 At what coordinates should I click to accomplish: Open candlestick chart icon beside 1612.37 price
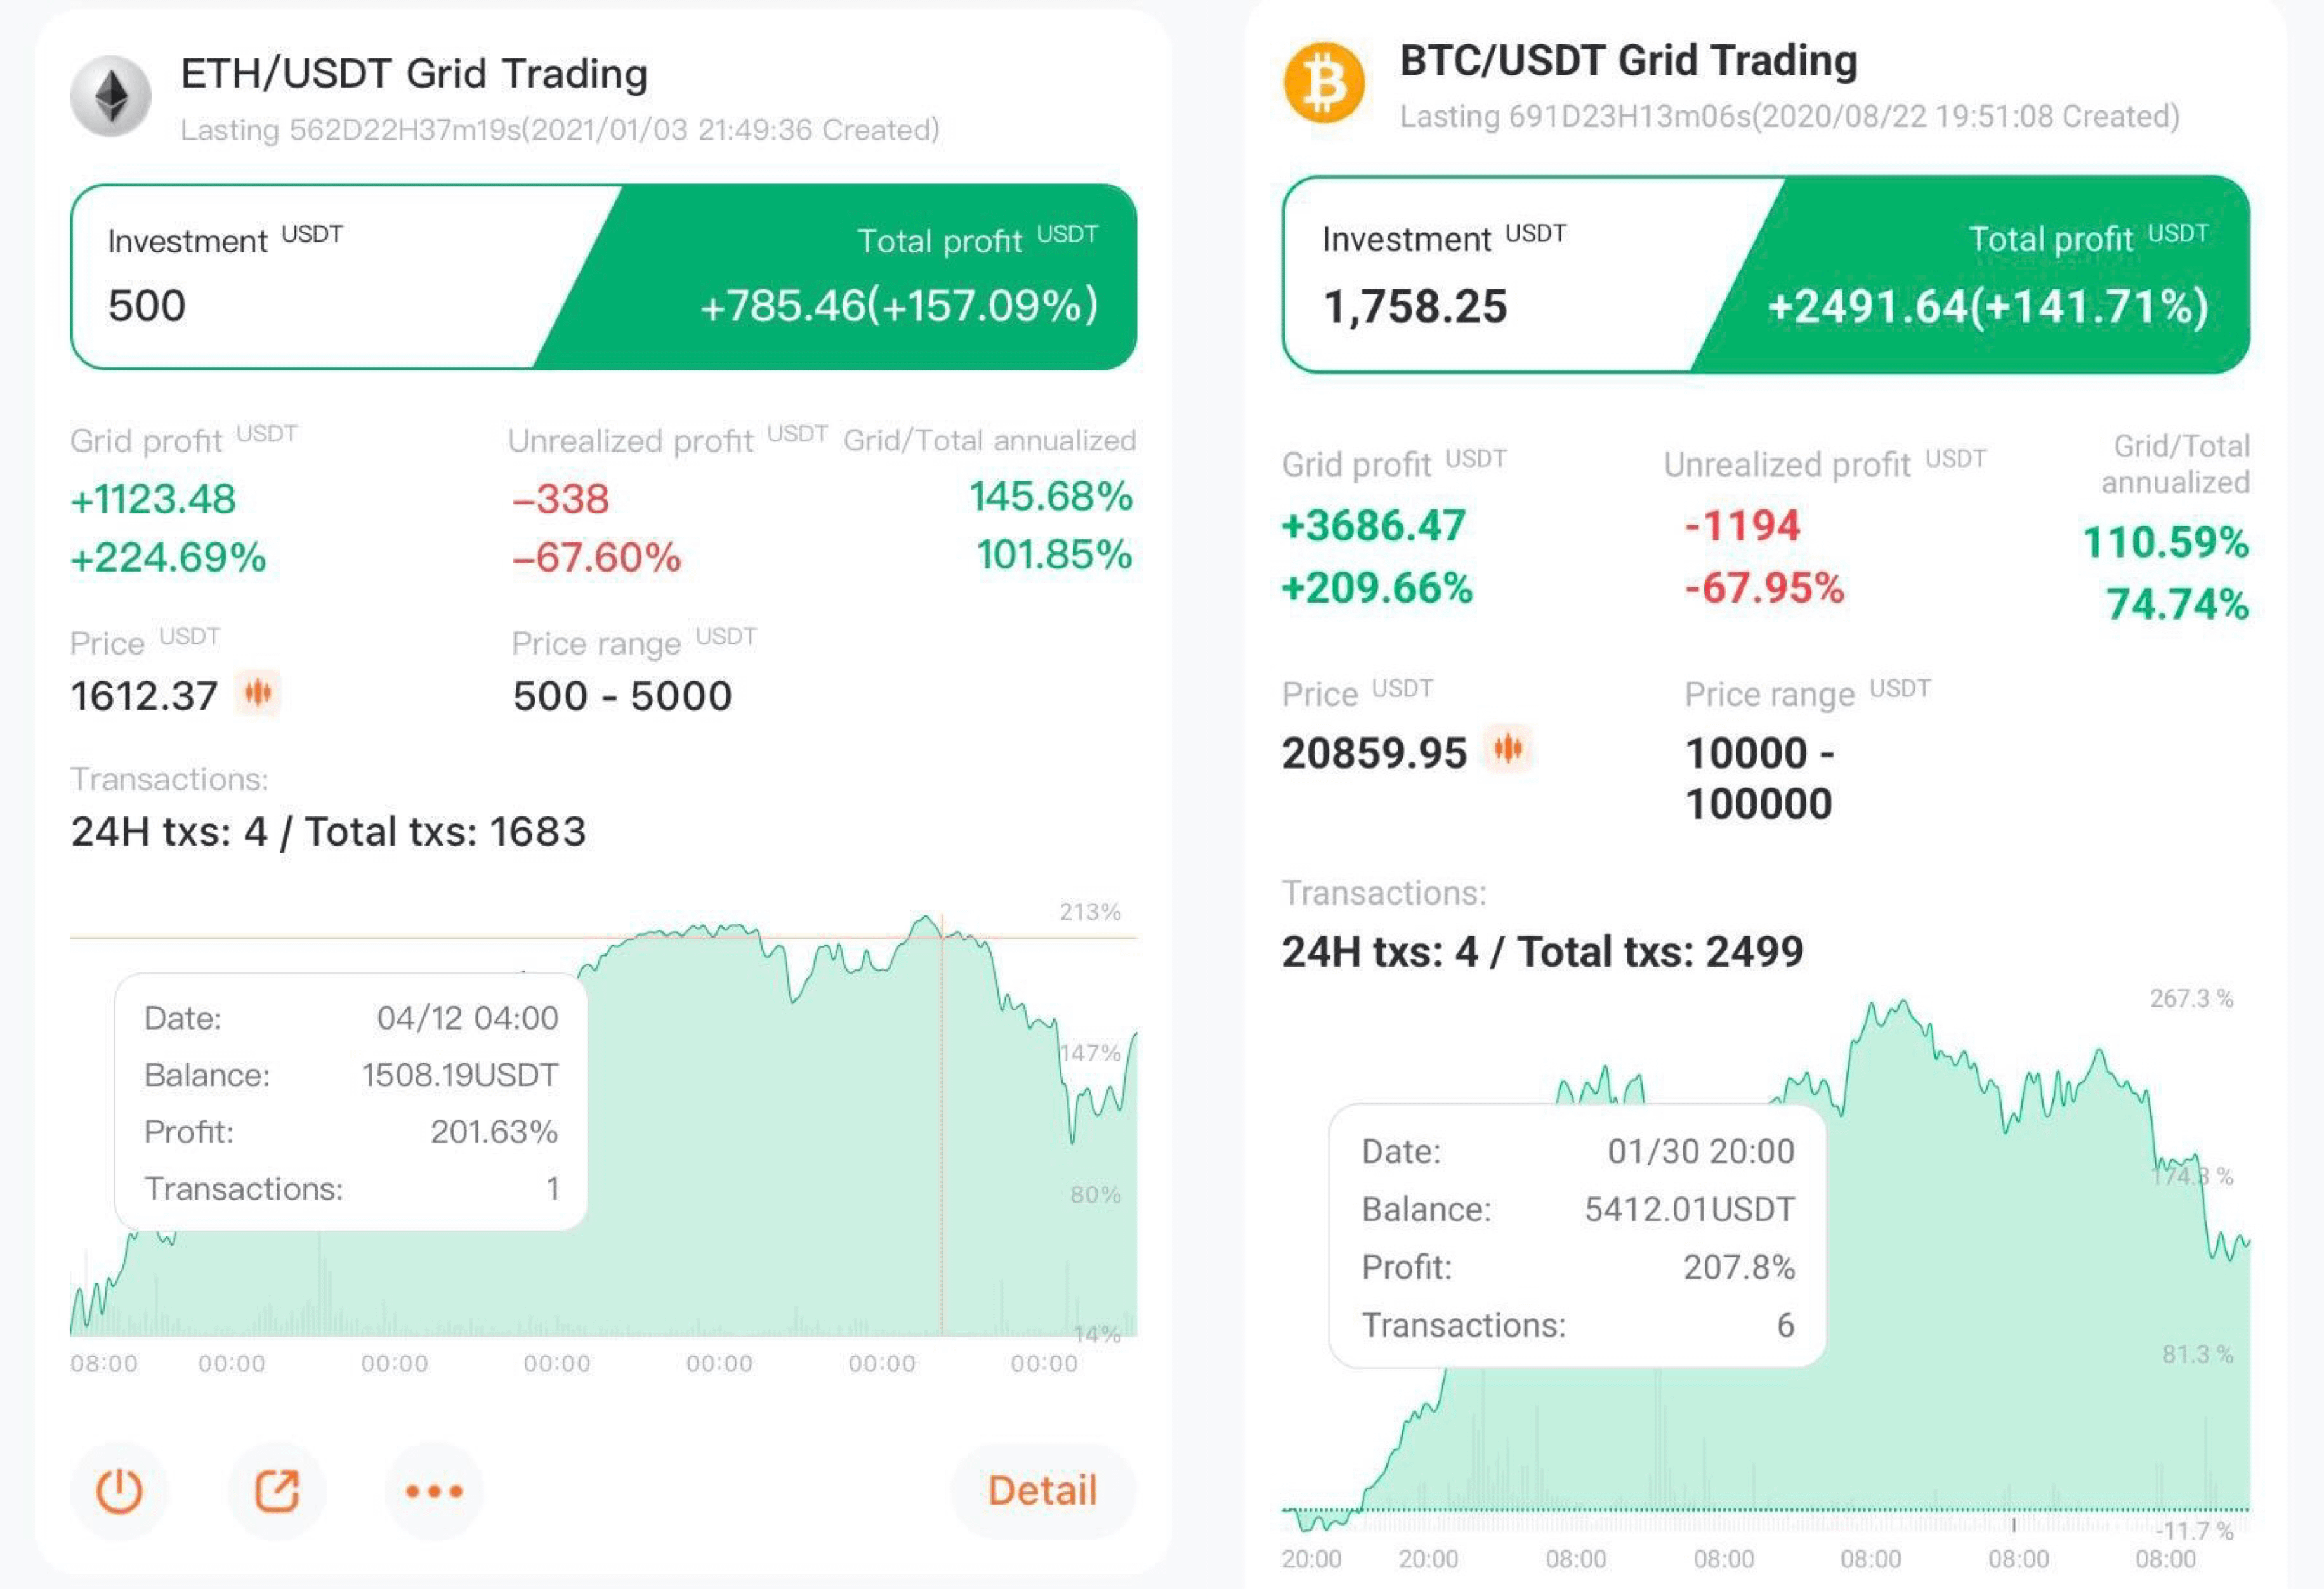point(258,693)
